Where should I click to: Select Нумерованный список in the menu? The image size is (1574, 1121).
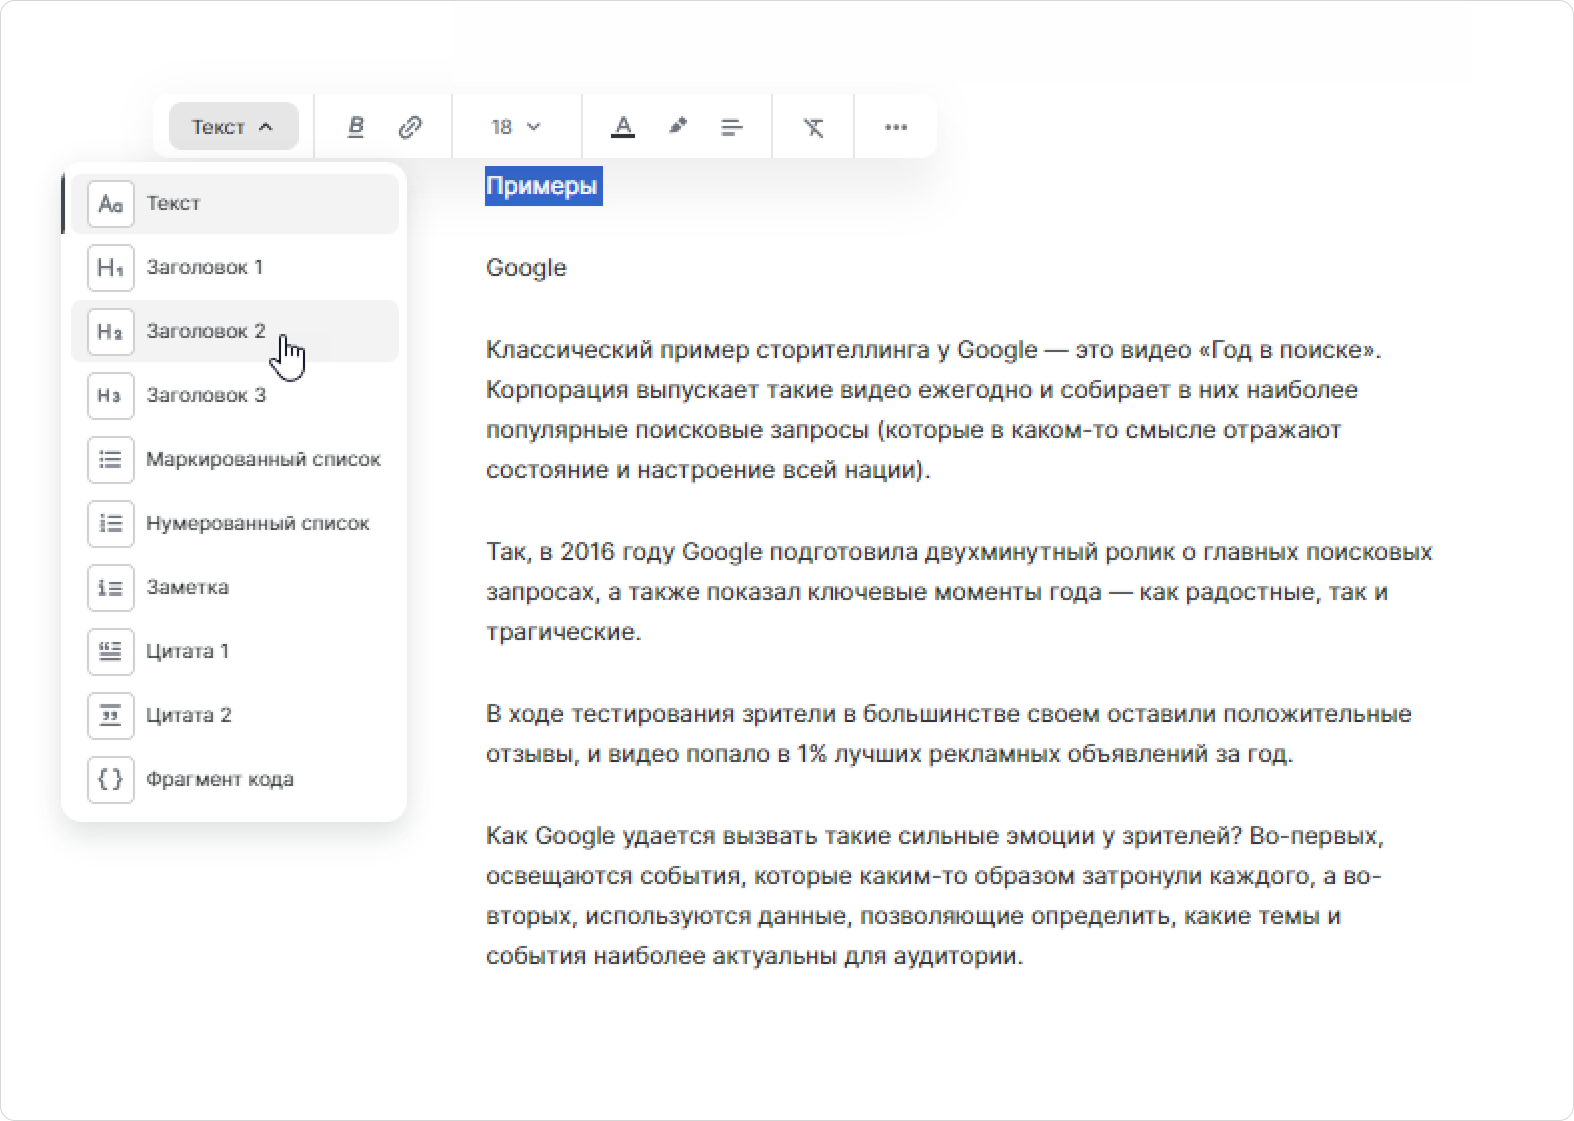coord(235,524)
